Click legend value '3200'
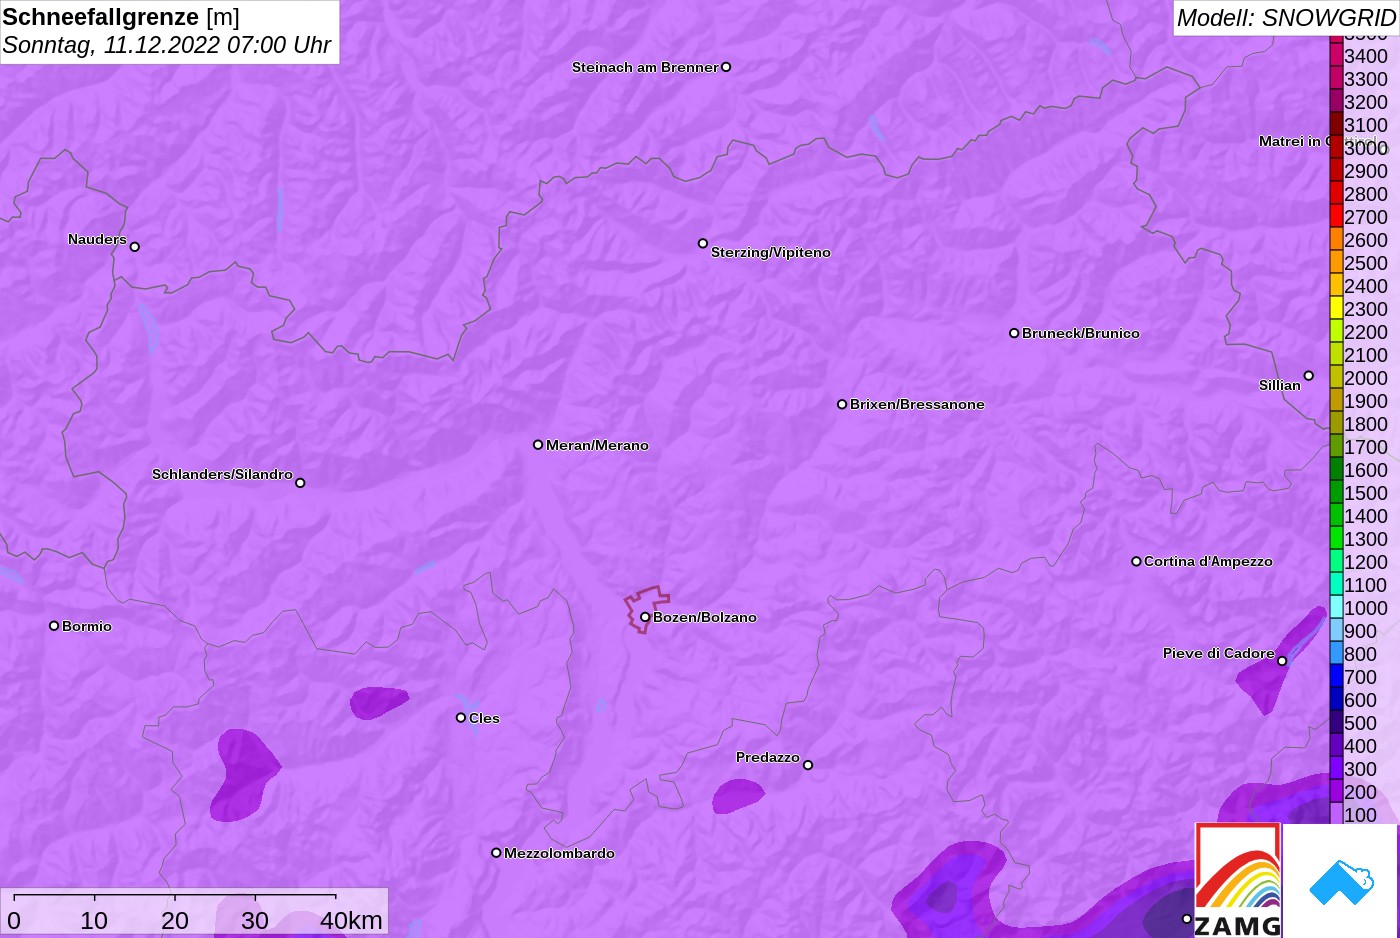The height and width of the screenshot is (938, 1400). click(x=1366, y=102)
